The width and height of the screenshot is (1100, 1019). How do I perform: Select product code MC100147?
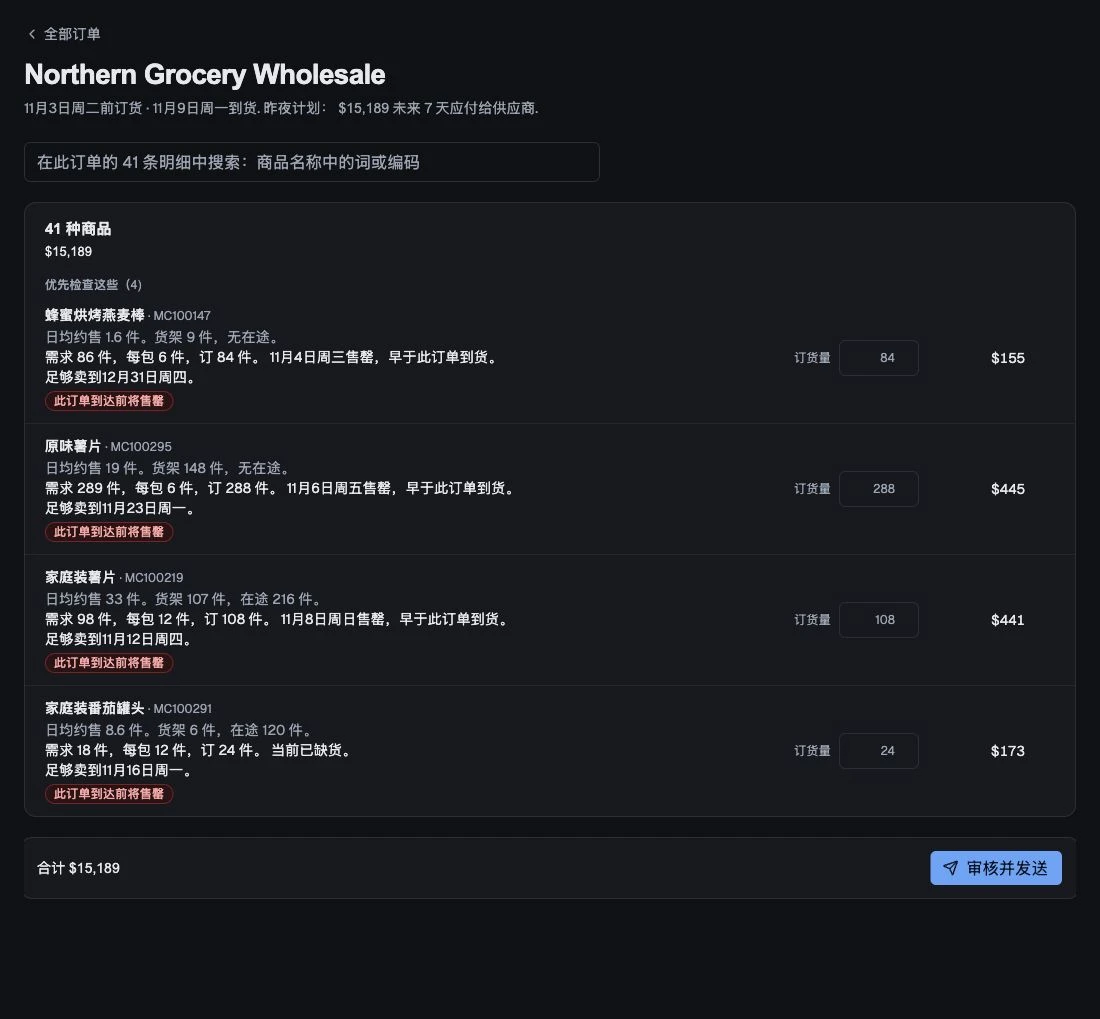[182, 316]
